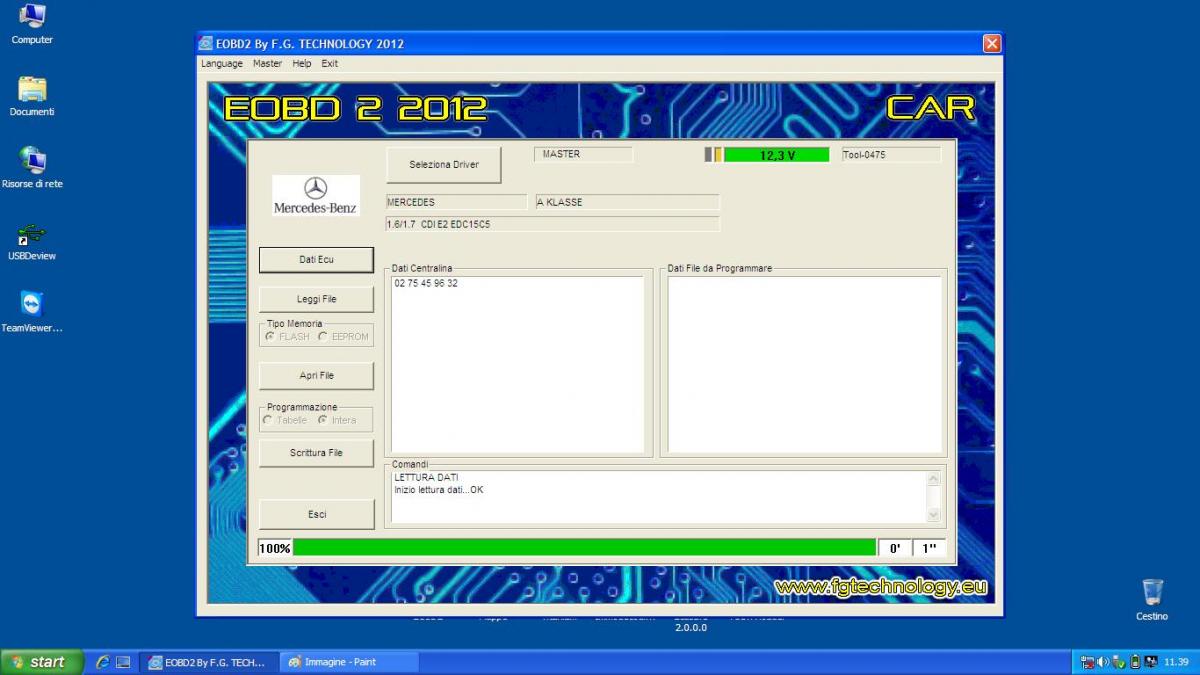
Task: Click the Inizio lettura dati...OK log line
Action: click(x=439, y=490)
